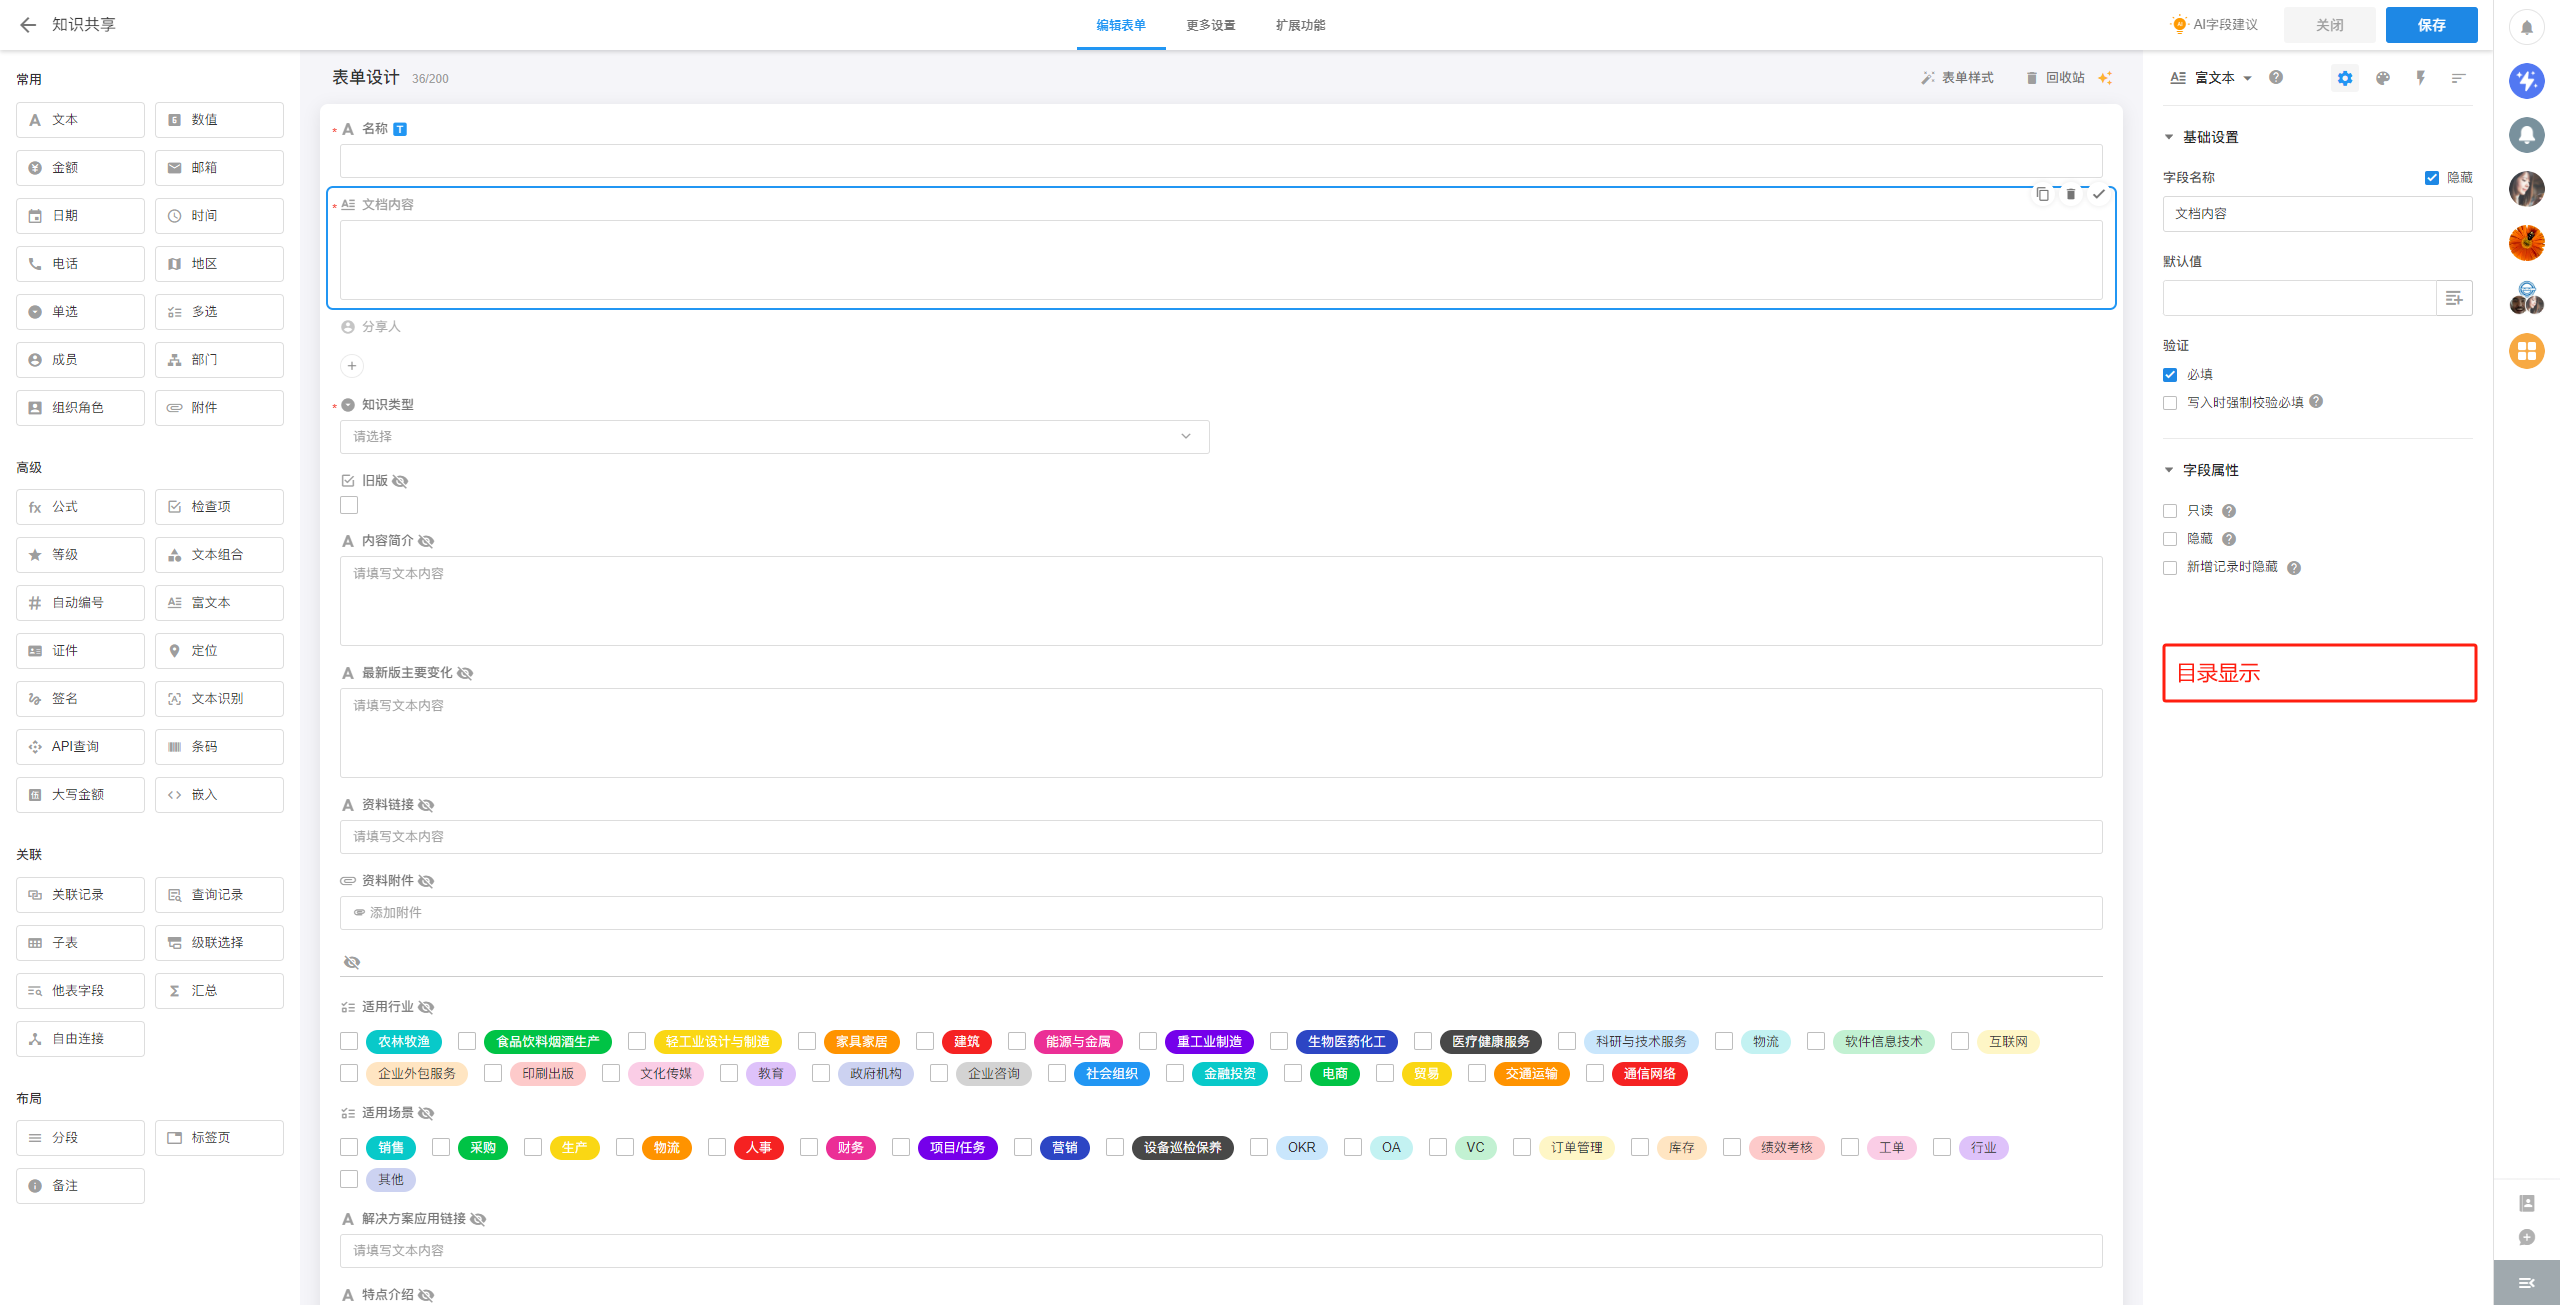
Task: Click the plus icon under 分享人
Action: tap(352, 366)
